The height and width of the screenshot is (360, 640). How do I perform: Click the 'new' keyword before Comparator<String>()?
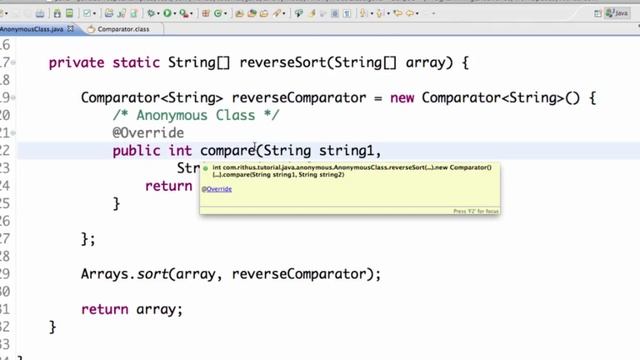(402, 98)
